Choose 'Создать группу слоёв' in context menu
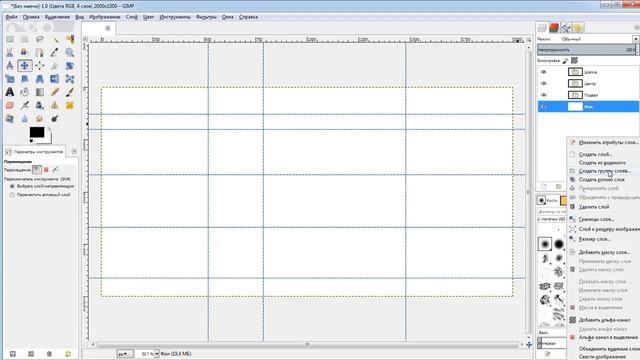The width and height of the screenshot is (640, 360). tap(604, 171)
